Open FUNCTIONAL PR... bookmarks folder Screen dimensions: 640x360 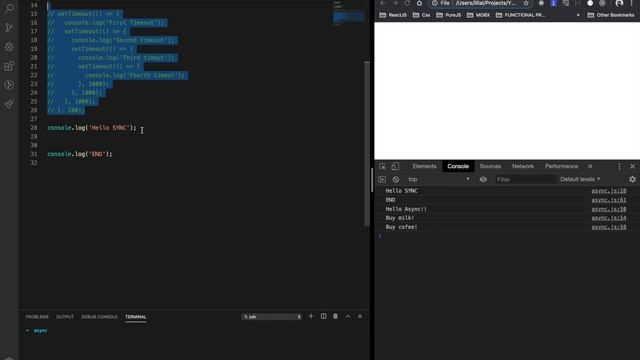pyautogui.click(x=520, y=15)
